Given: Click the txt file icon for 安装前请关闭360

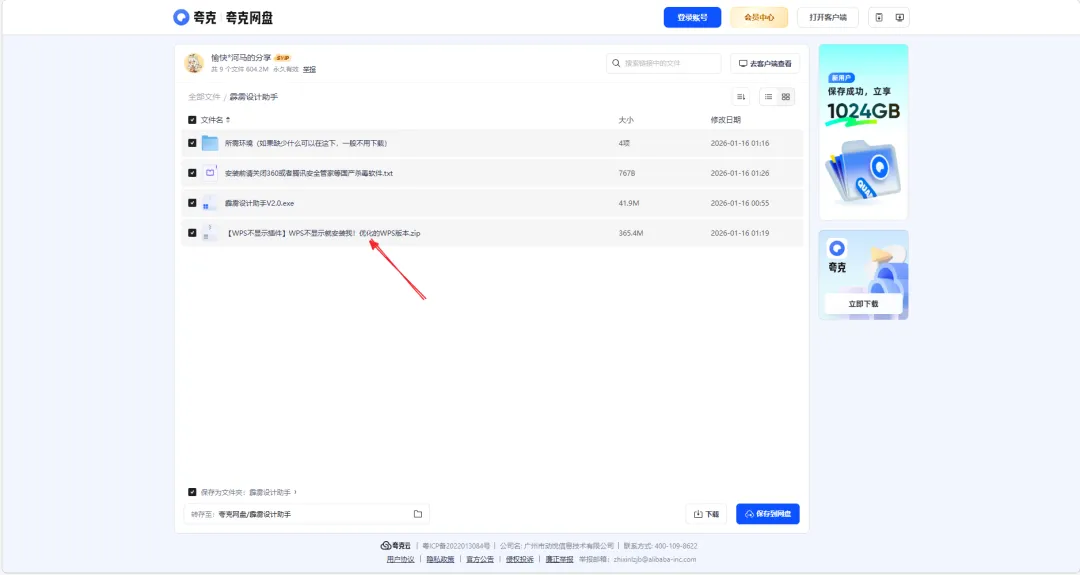Looking at the screenshot, I should click(210, 173).
